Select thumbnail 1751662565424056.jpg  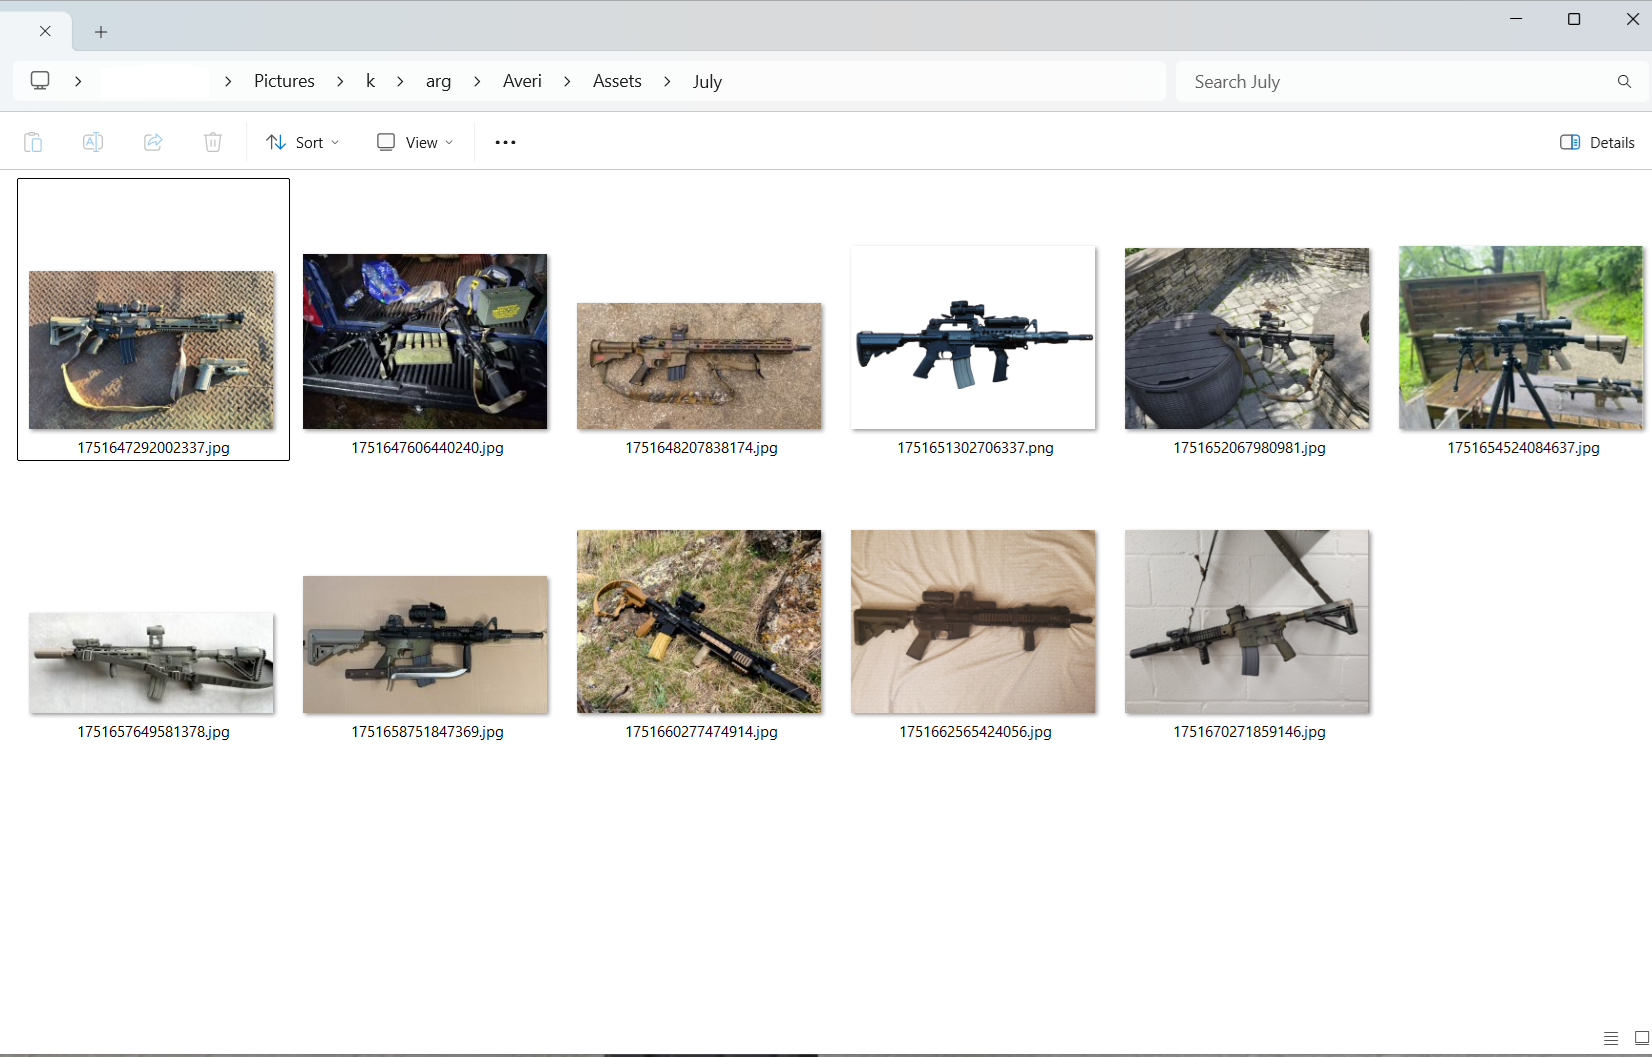pyautogui.click(x=973, y=622)
